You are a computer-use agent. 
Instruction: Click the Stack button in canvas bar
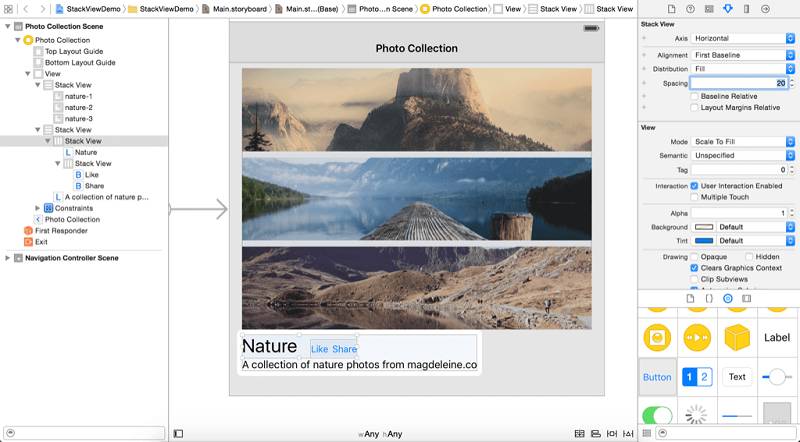pyautogui.click(x=580, y=434)
